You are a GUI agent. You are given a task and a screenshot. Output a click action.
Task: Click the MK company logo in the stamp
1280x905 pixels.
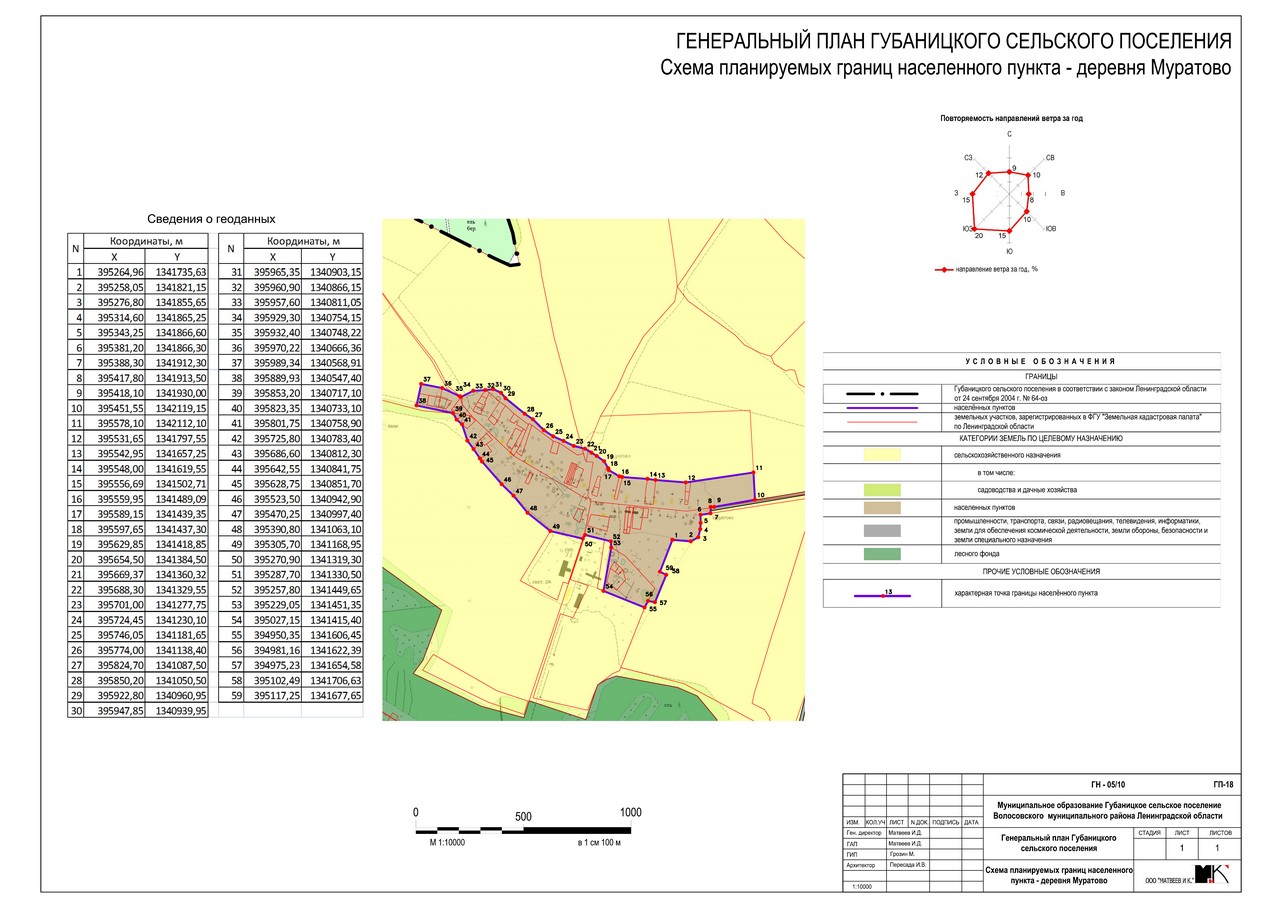(1213, 874)
